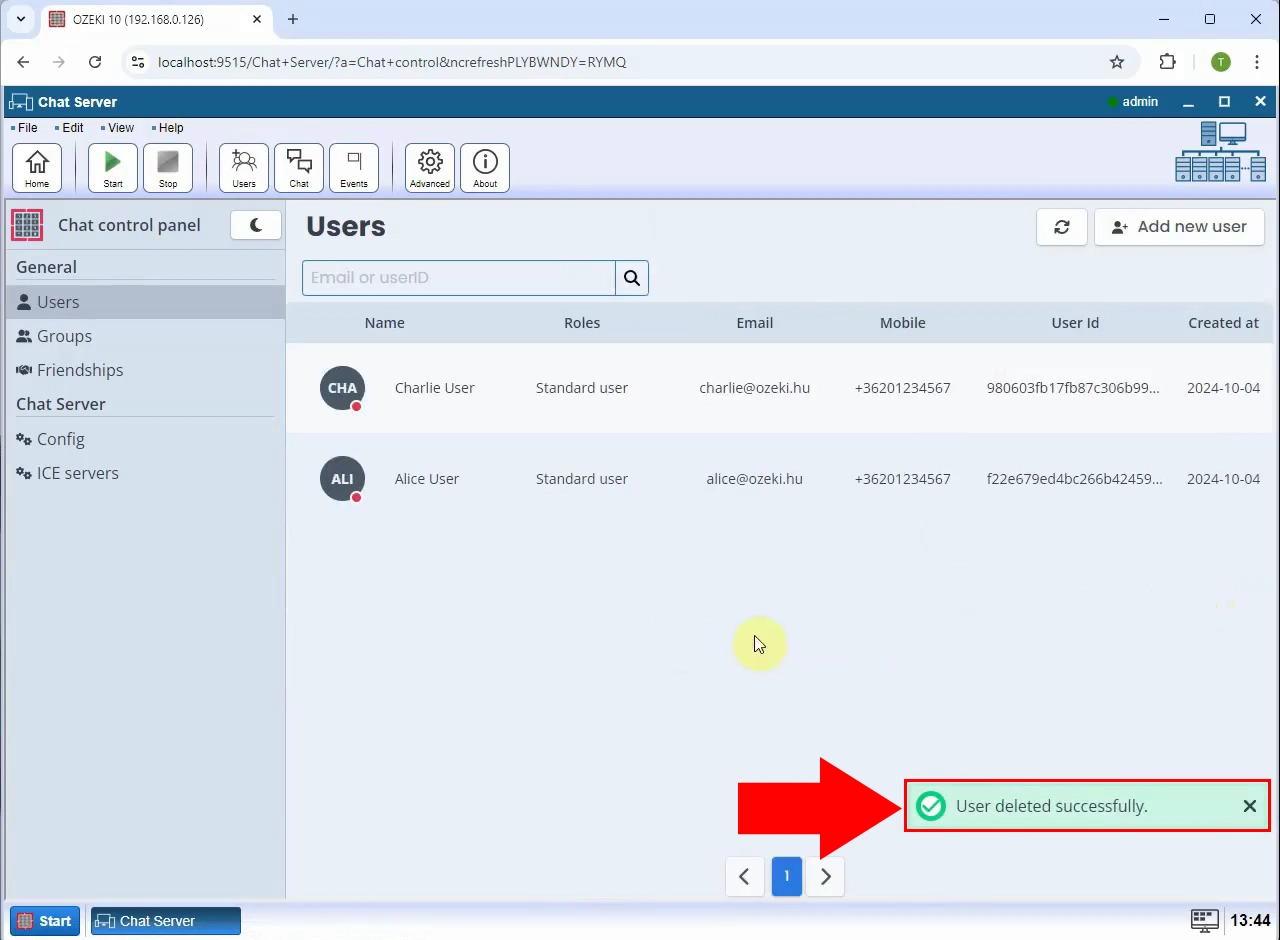Open the Ozeki Start menu button
Viewport: 1280px width, 940px height.
(45, 921)
